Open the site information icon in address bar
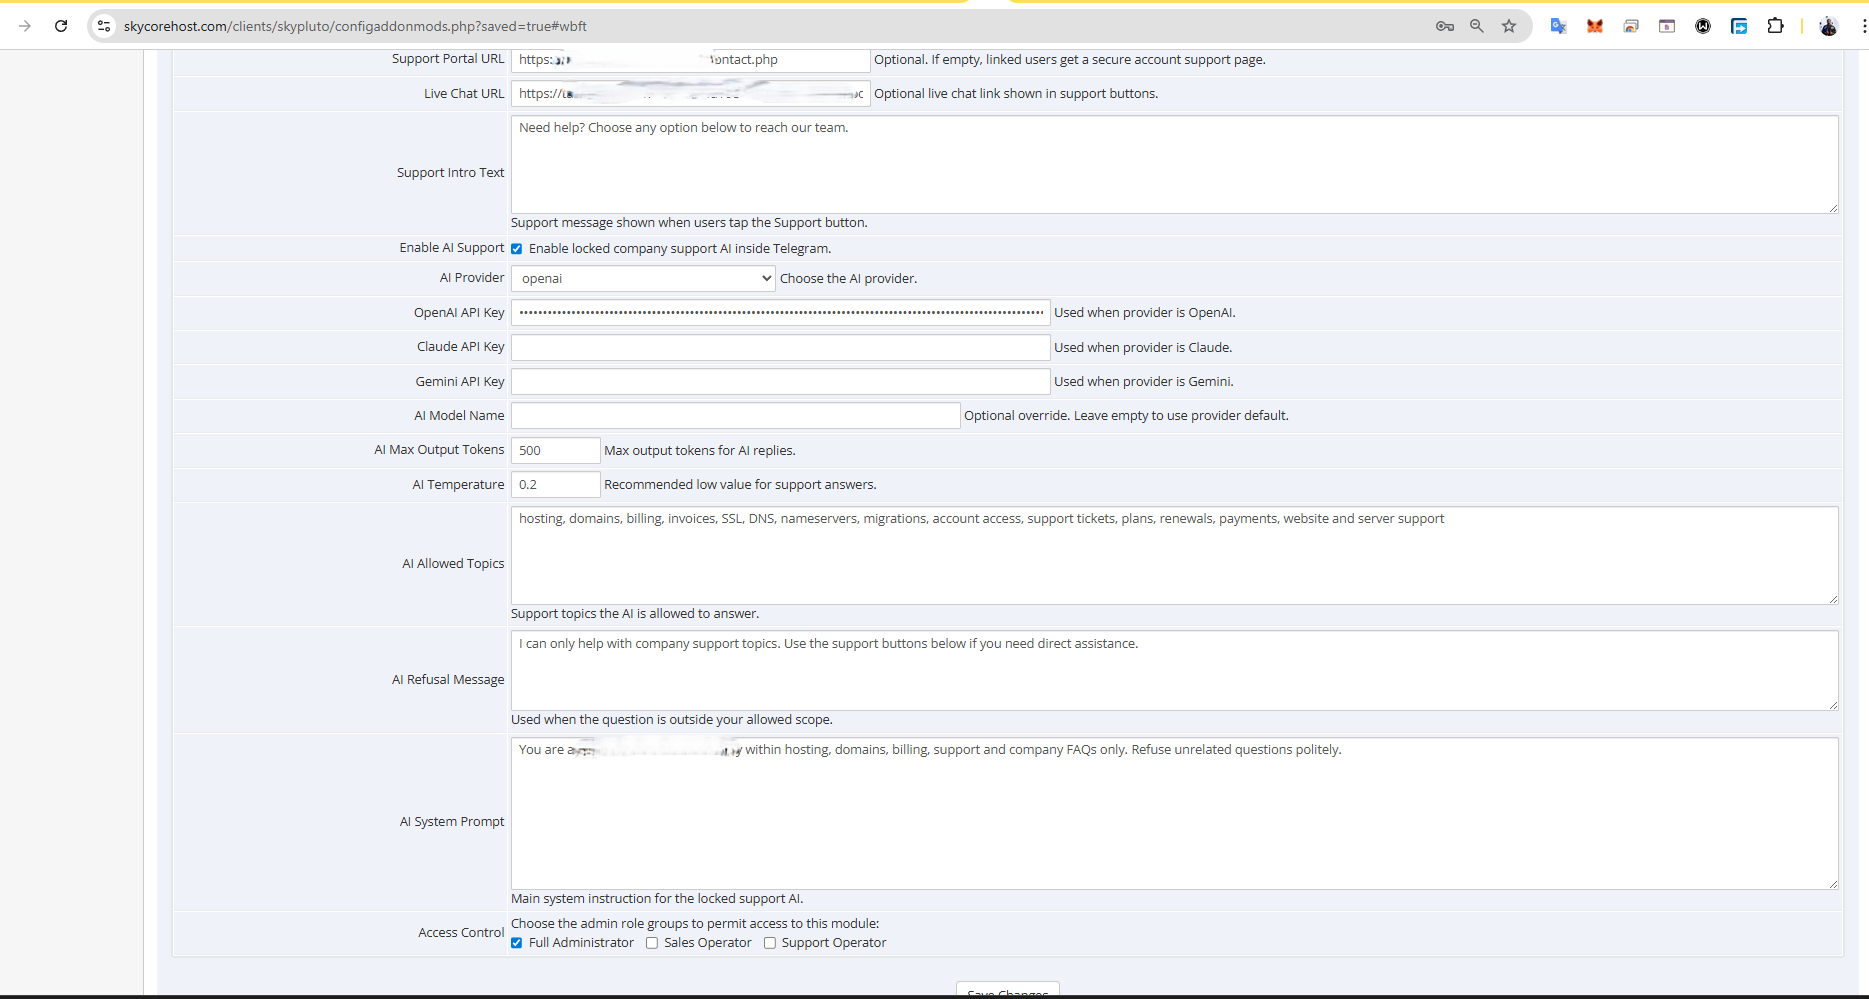 coord(104,26)
